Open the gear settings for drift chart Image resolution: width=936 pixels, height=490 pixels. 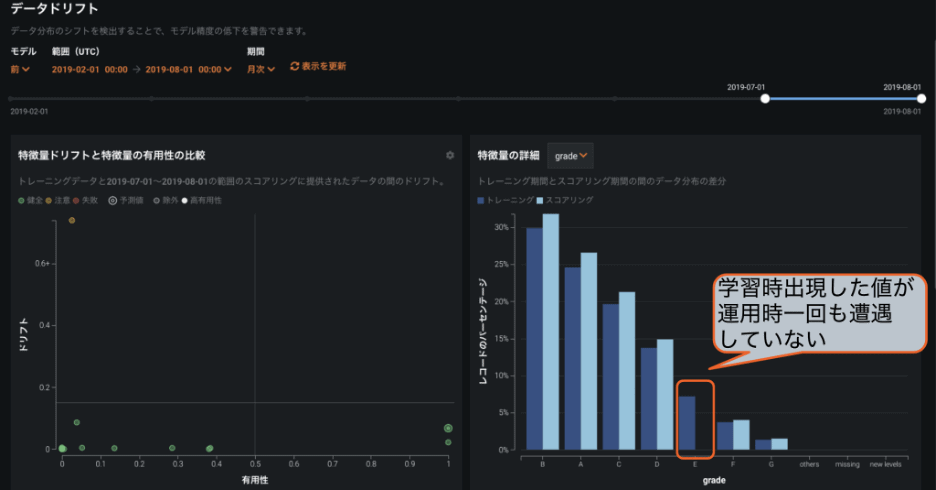[450, 155]
